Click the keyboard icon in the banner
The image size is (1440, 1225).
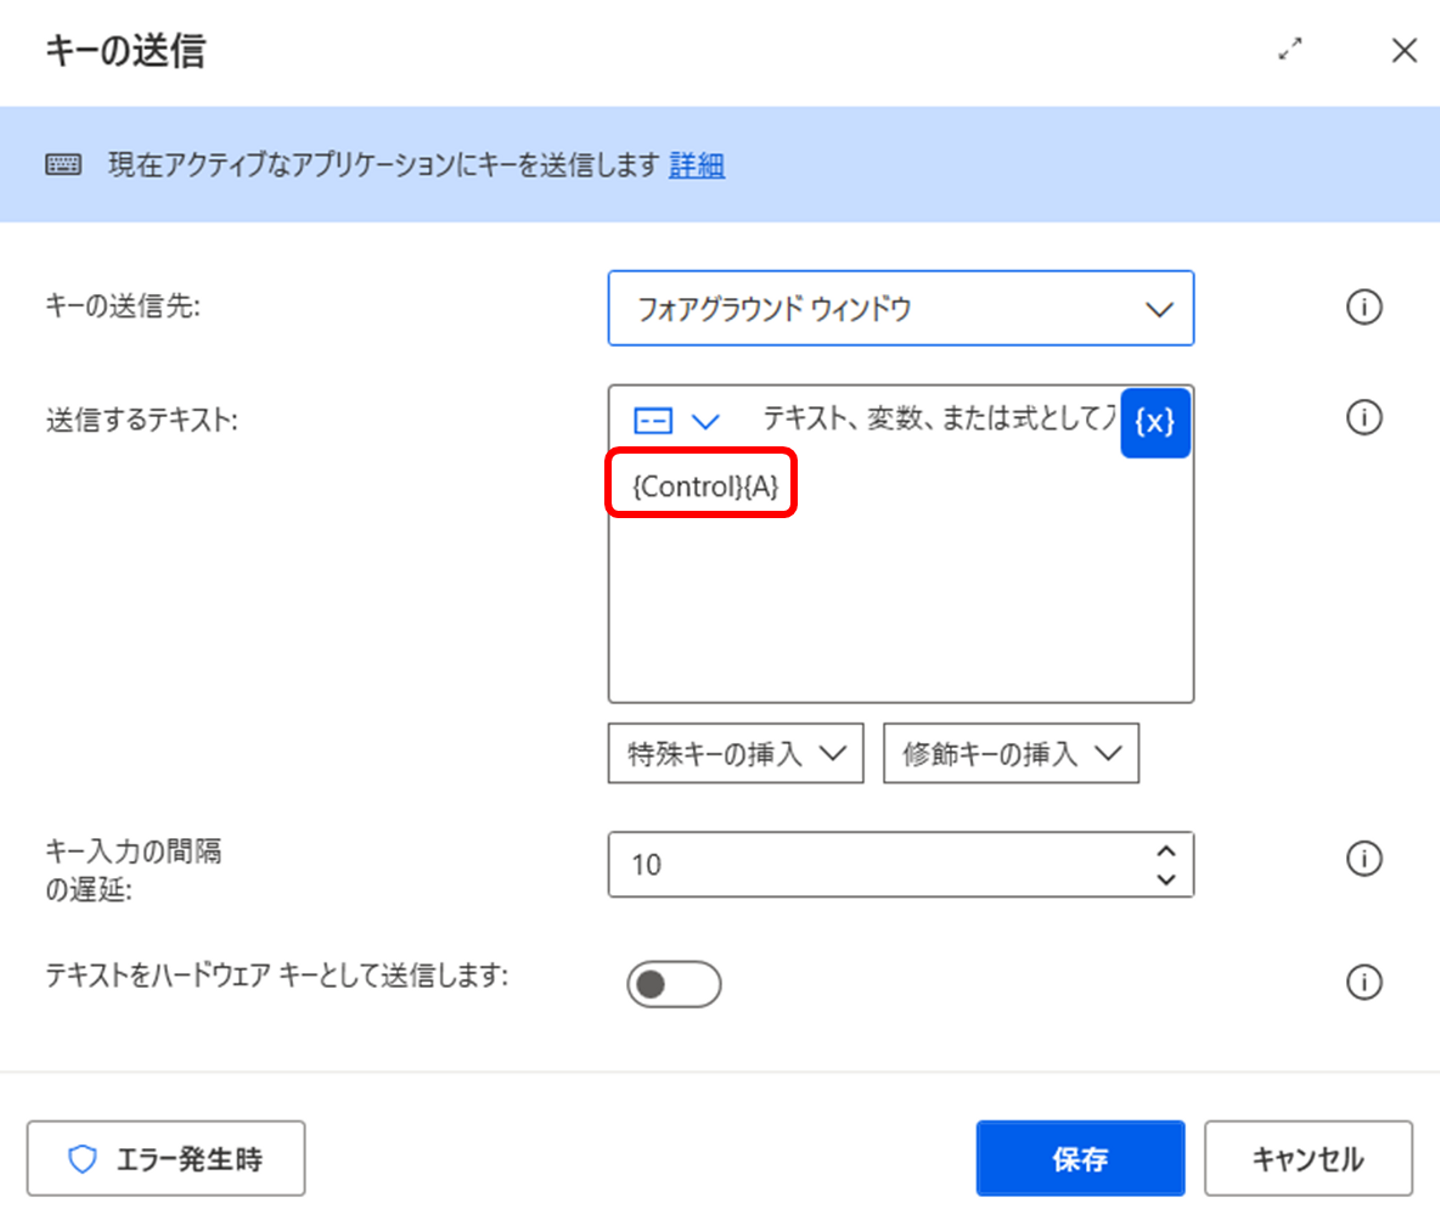pyautogui.click(x=63, y=164)
